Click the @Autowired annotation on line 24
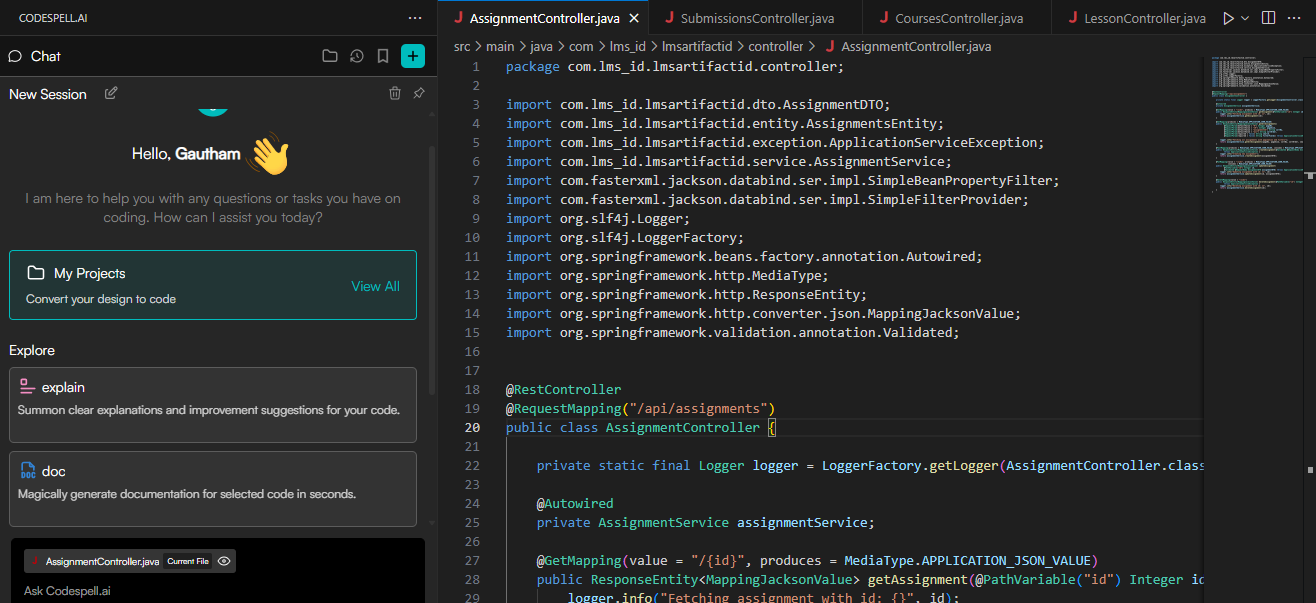 (575, 503)
